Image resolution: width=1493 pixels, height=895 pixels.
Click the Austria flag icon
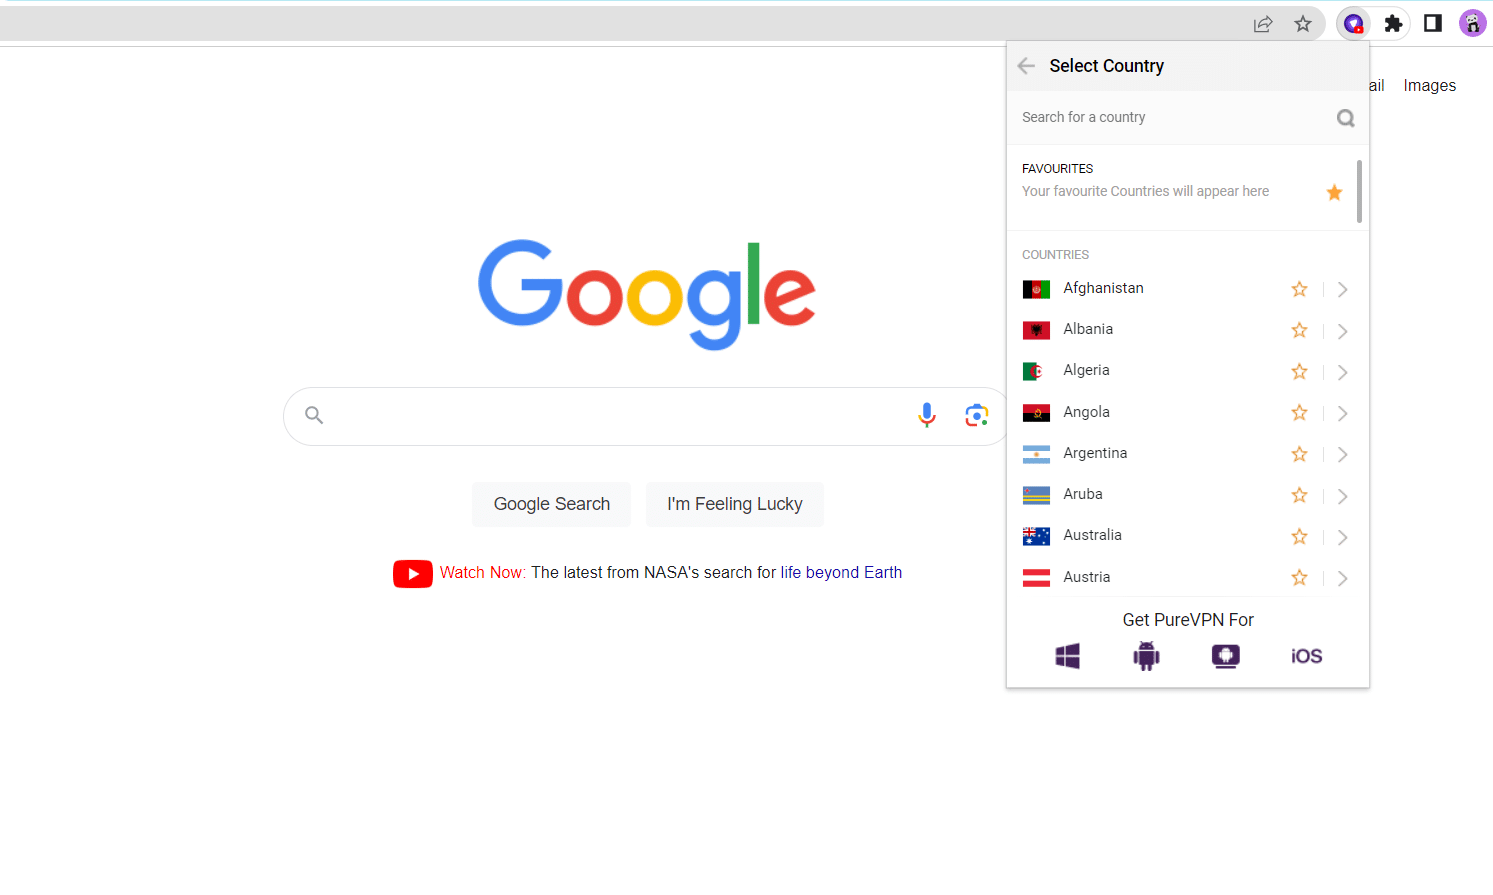1036,578
